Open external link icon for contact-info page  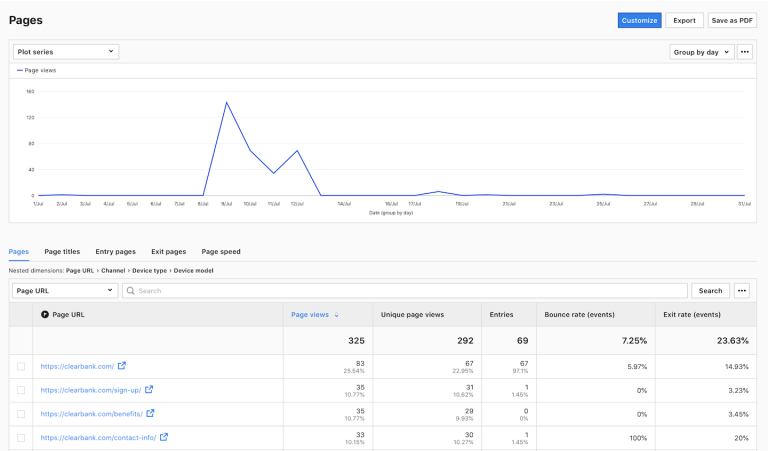coord(164,437)
